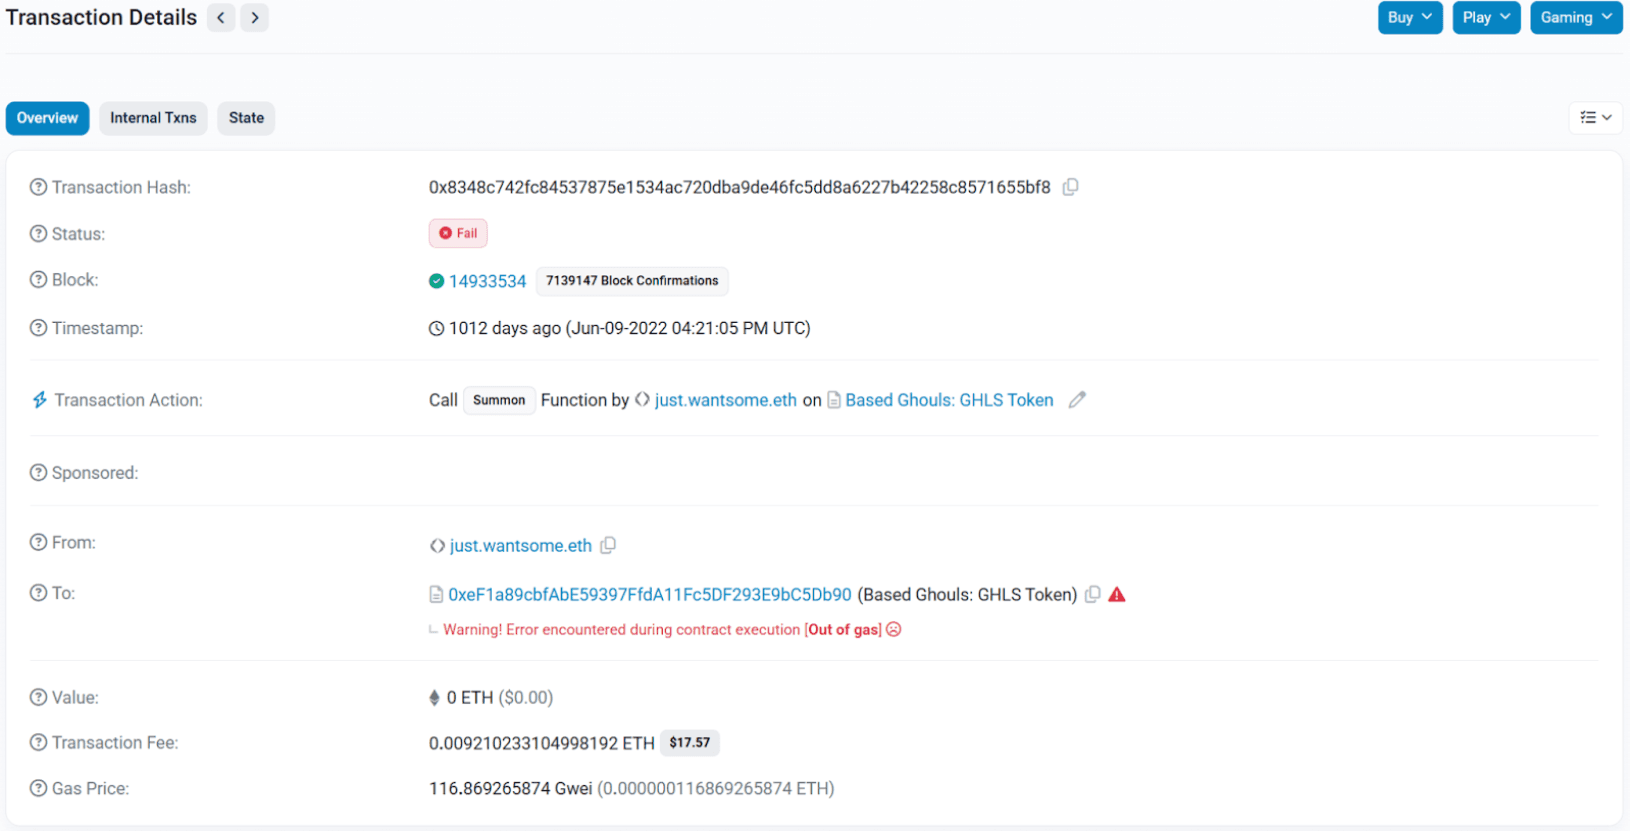
Task: Click the Transaction Hash help icon
Action: (x=38, y=187)
